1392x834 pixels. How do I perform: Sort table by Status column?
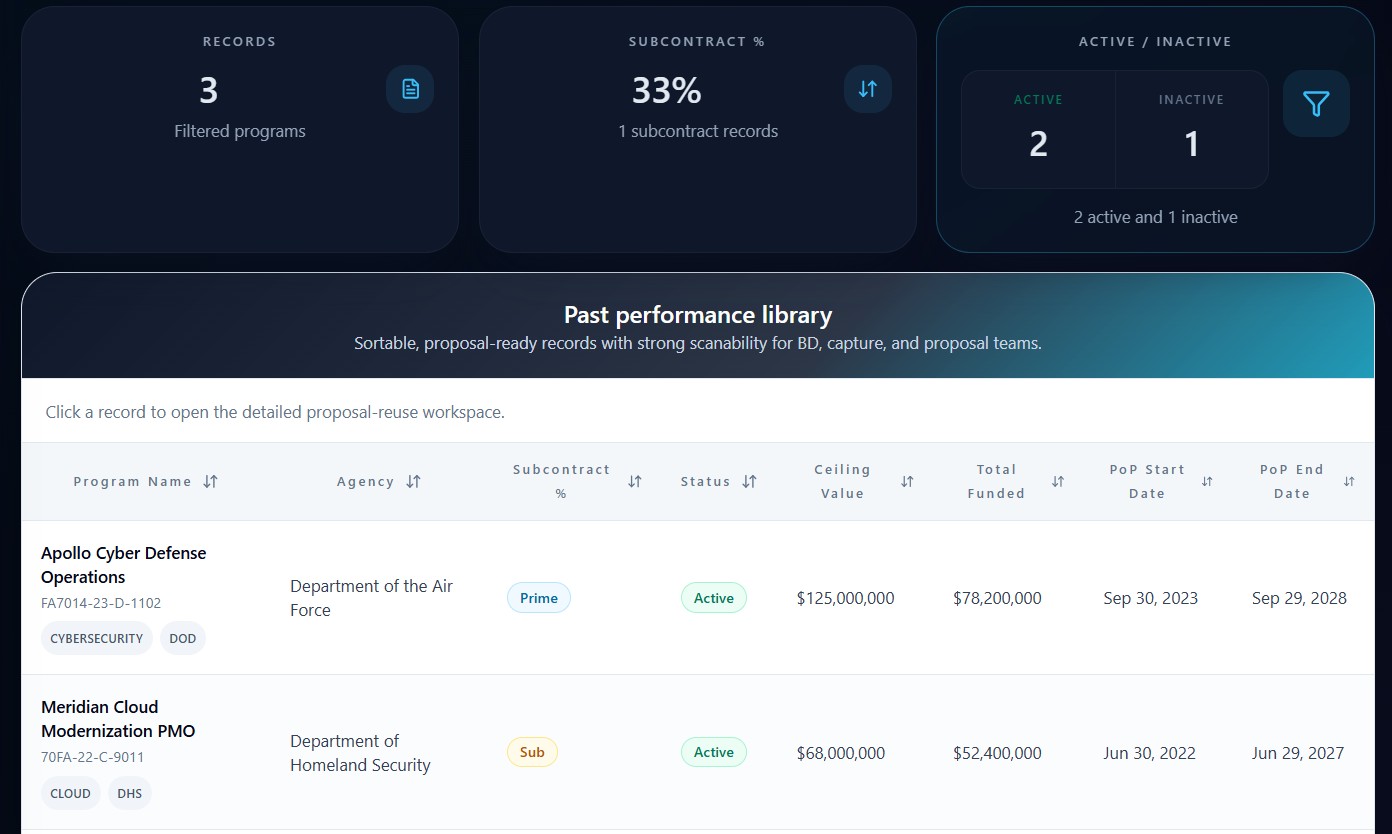click(718, 481)
